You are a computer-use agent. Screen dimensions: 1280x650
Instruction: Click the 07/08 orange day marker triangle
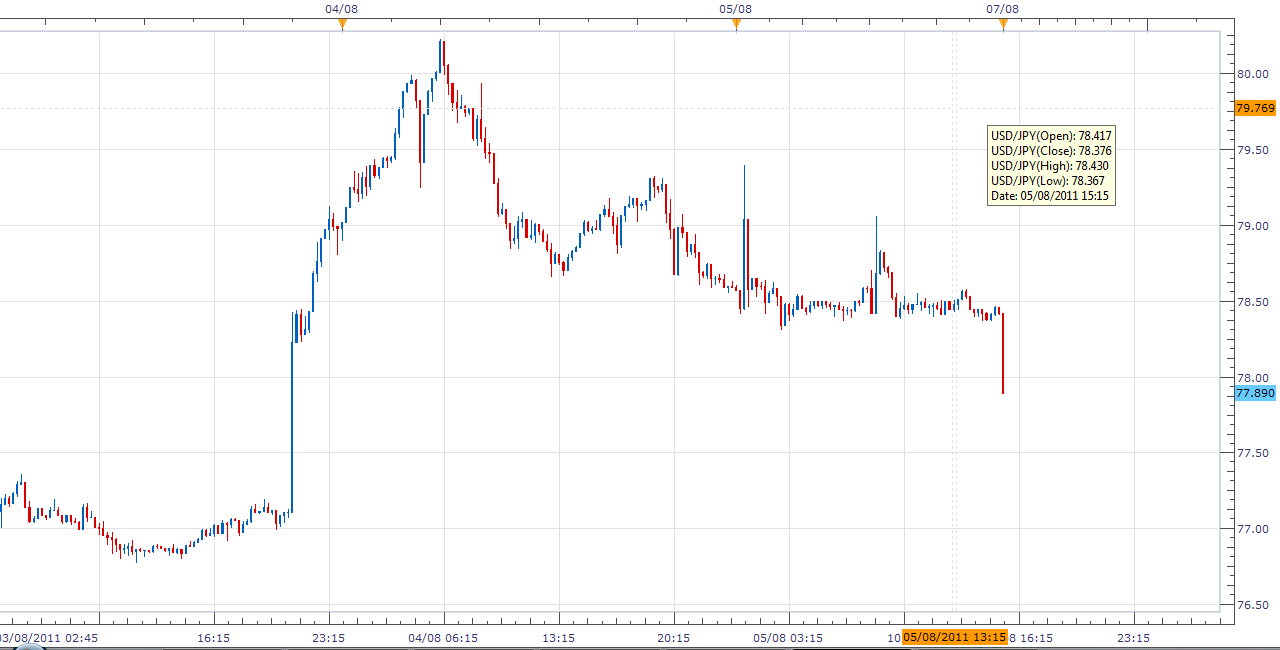(1003, 25)
